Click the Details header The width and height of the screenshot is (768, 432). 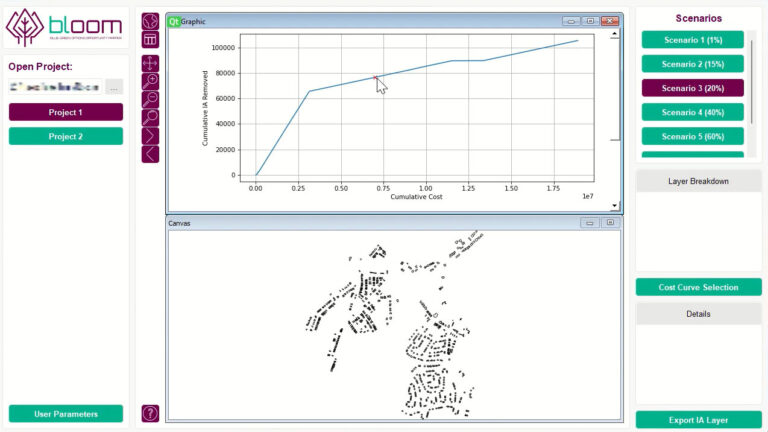(698, 314)
